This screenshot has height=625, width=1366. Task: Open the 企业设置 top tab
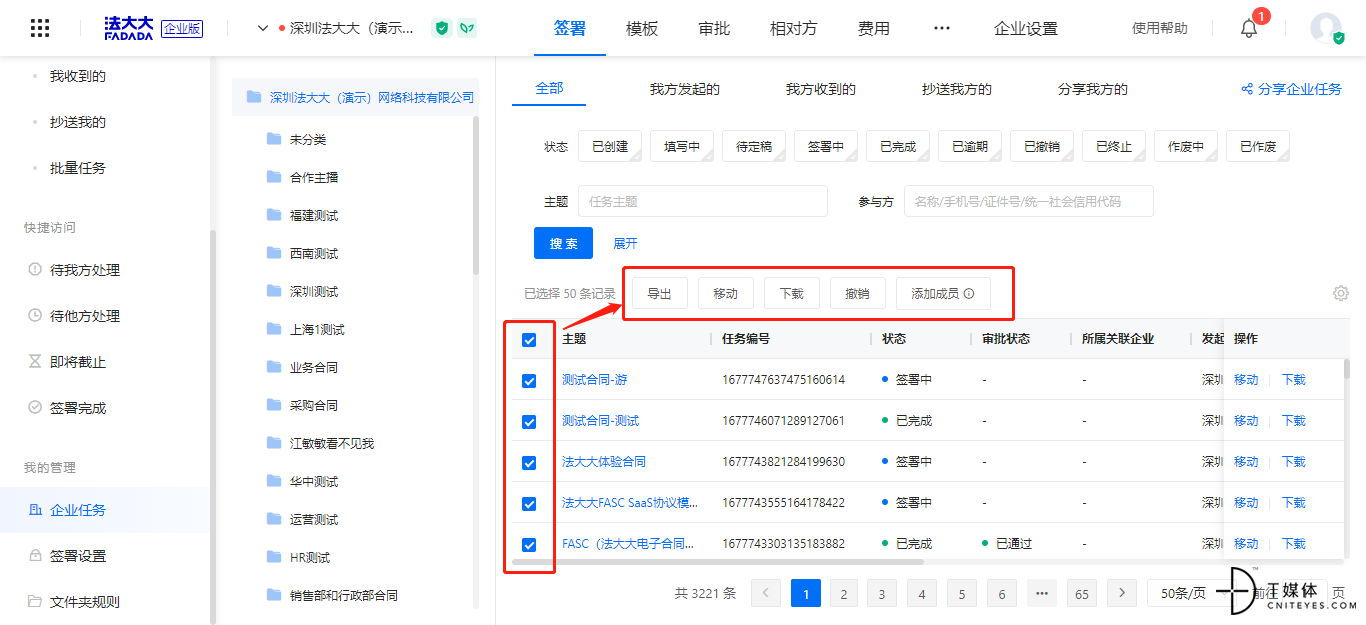tap(1026, 28)
